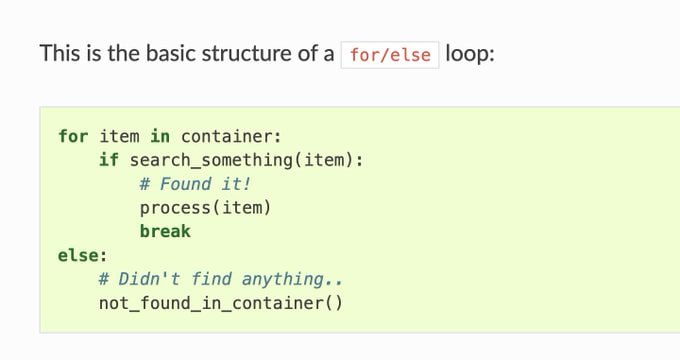Click the word 'loop:' in the heading sentence
The image size is (680, 360).
[x=470, y=54]
